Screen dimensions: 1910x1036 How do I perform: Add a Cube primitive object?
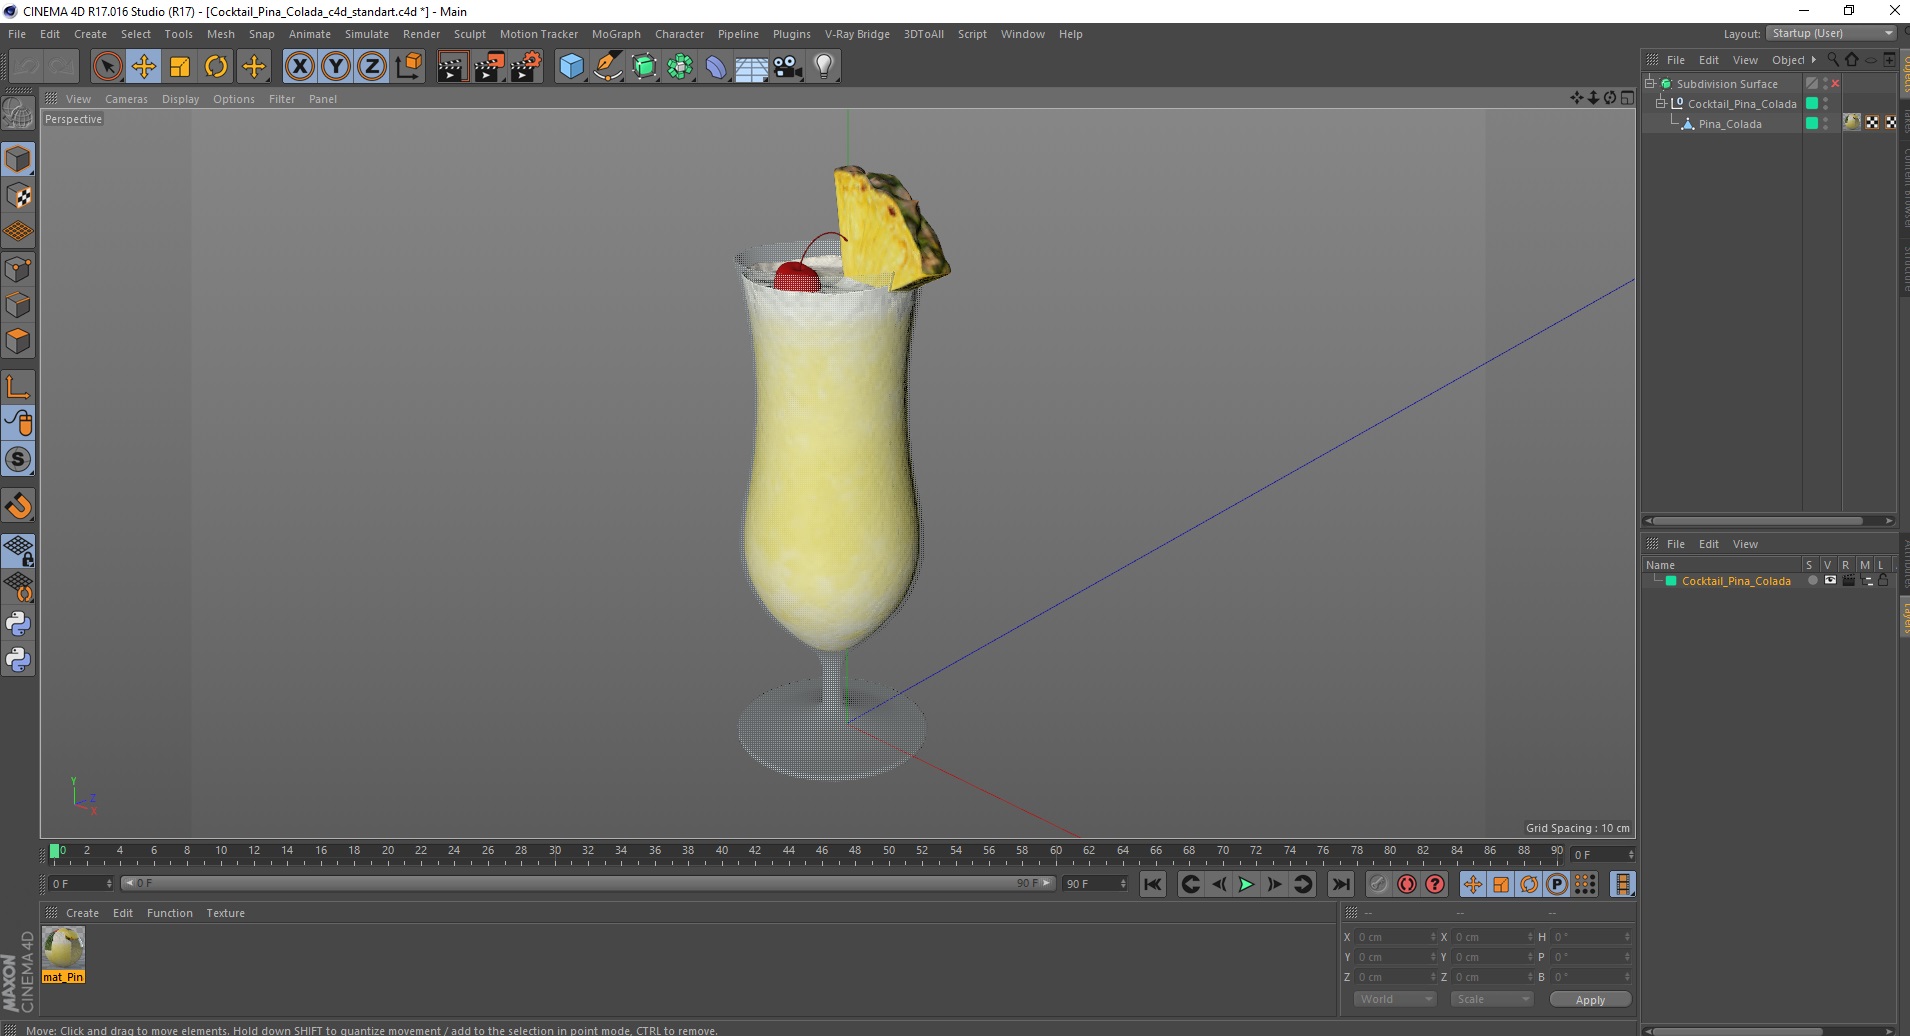click(x=571, y=67)
